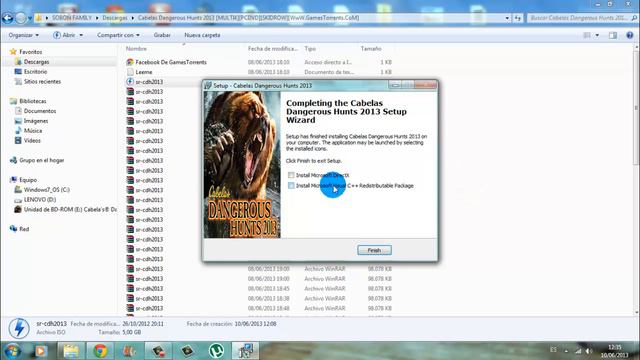Open Documentos library in the sidebar
The image size is (640, 360).
pyautogui.click(x=40, y=111)
